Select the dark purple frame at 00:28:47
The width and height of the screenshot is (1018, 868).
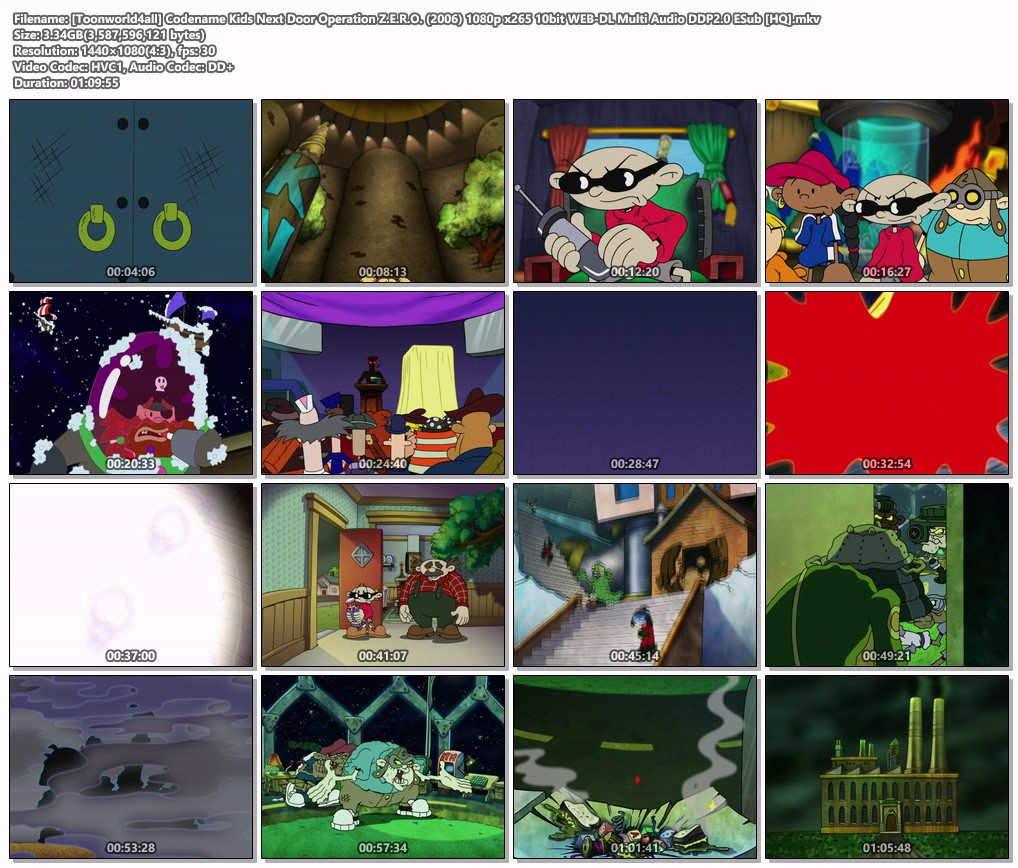pos(635,383)
